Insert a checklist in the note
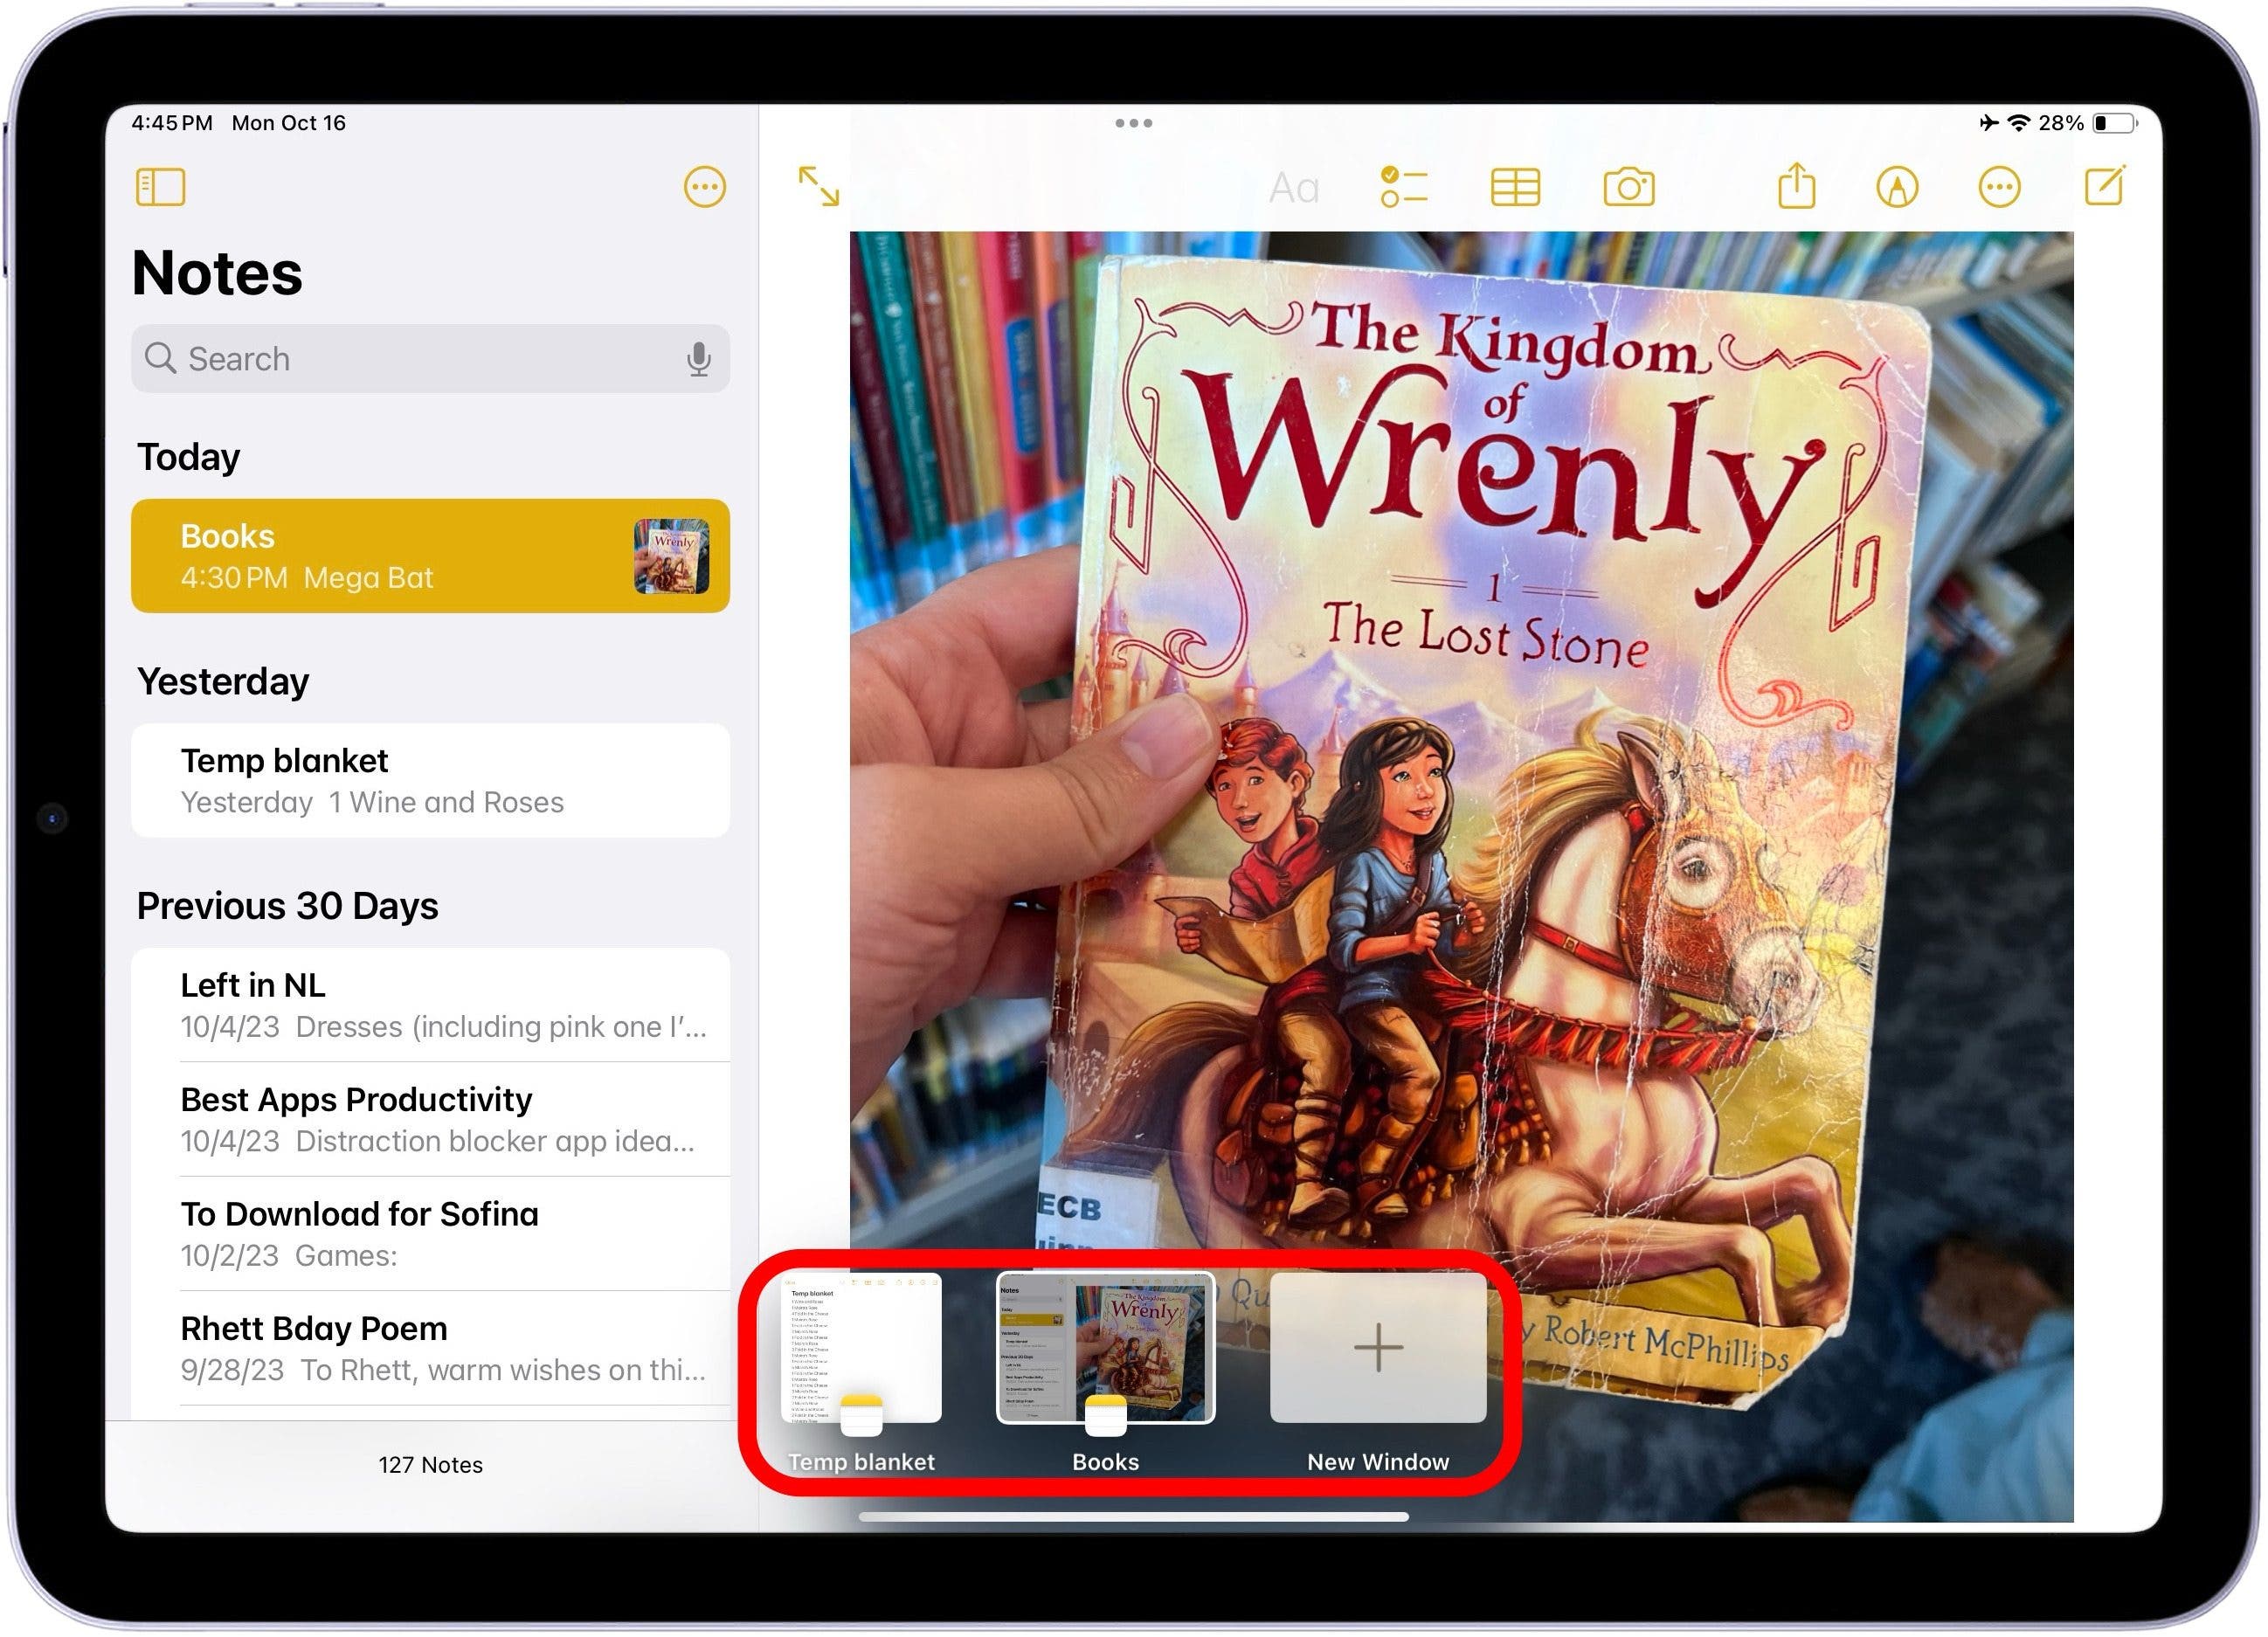The image size is (2268, 1637). [1404, 187]
